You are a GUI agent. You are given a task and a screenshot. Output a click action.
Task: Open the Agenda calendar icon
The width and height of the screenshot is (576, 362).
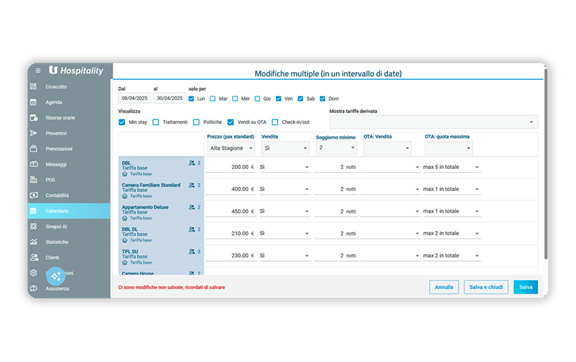(33, 102)
